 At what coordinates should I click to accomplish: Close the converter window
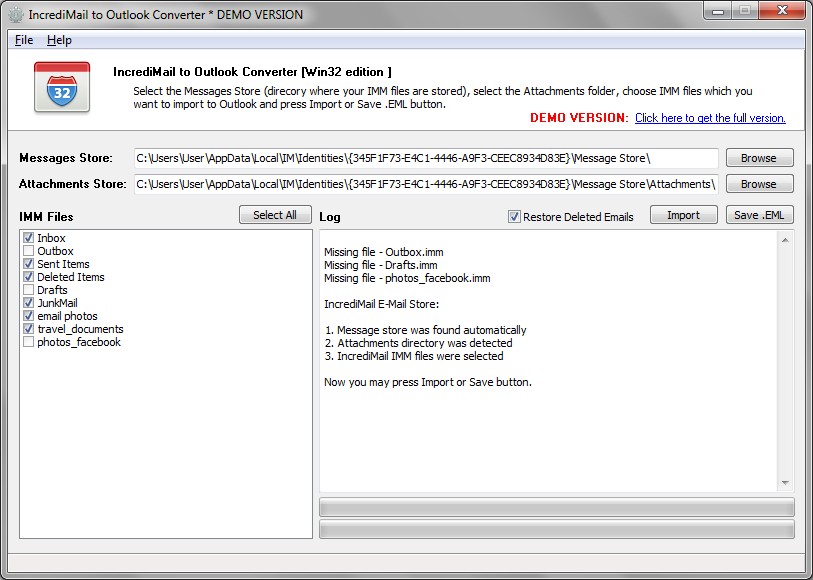(783, 10)
